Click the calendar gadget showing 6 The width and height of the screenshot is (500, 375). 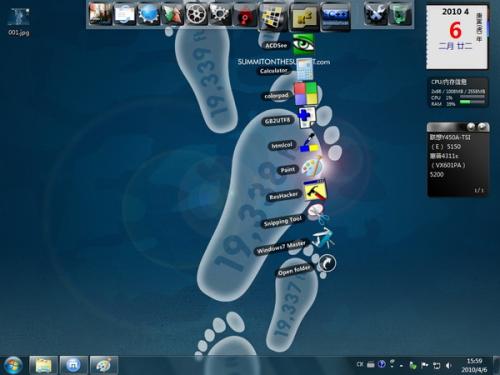click(x=457, y=37)
